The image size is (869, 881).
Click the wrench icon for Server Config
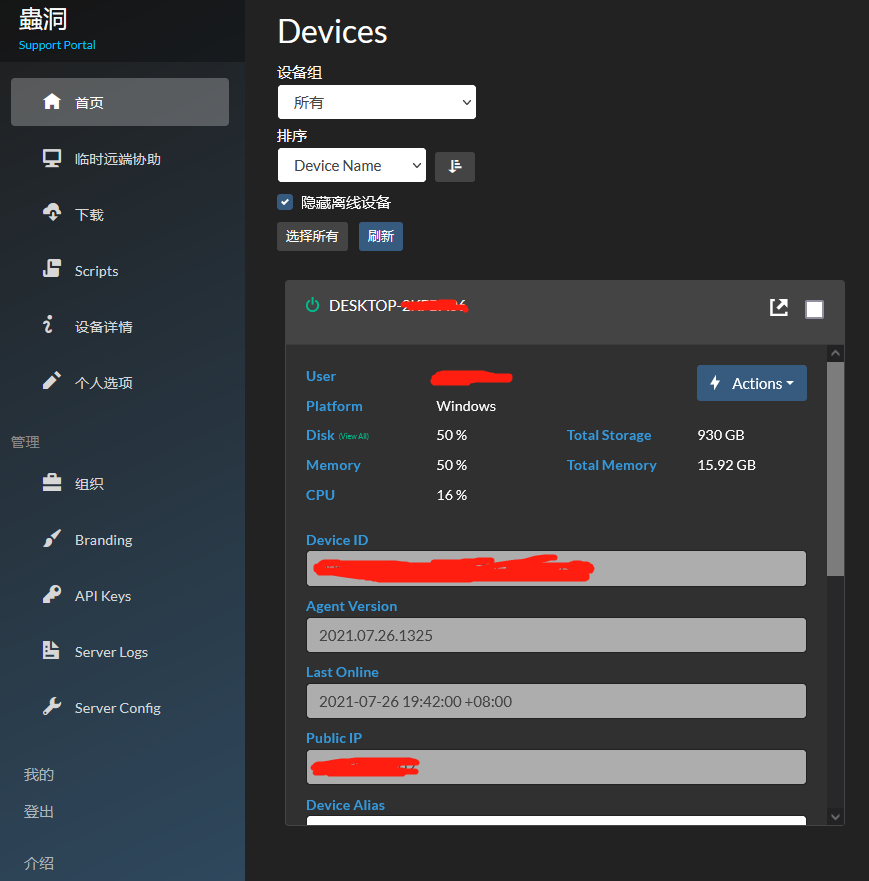[52, 707]
